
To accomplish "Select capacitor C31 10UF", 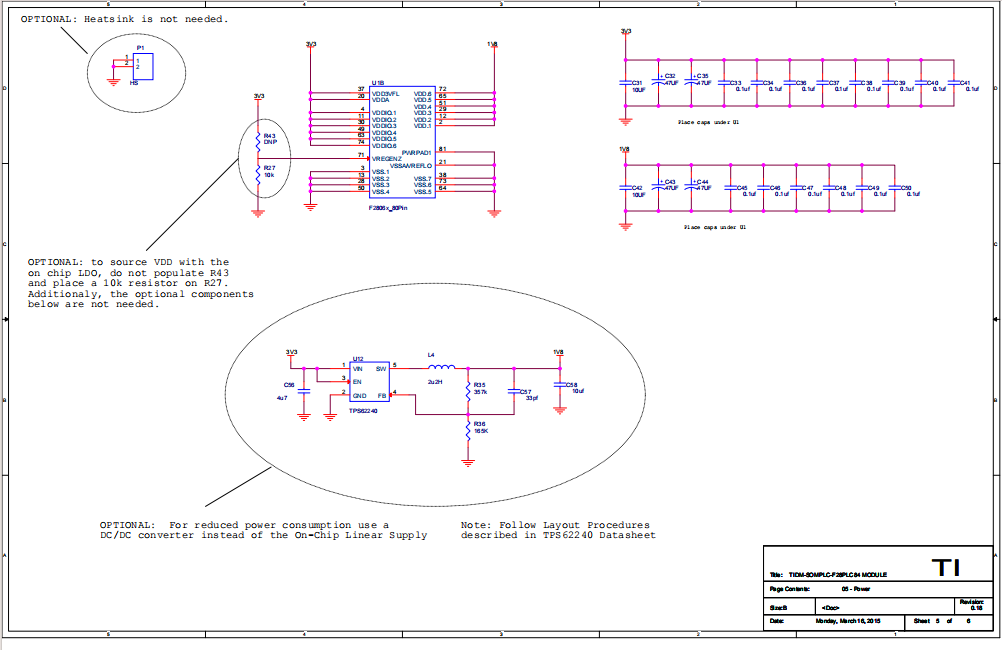I will (x=626, y=83).
